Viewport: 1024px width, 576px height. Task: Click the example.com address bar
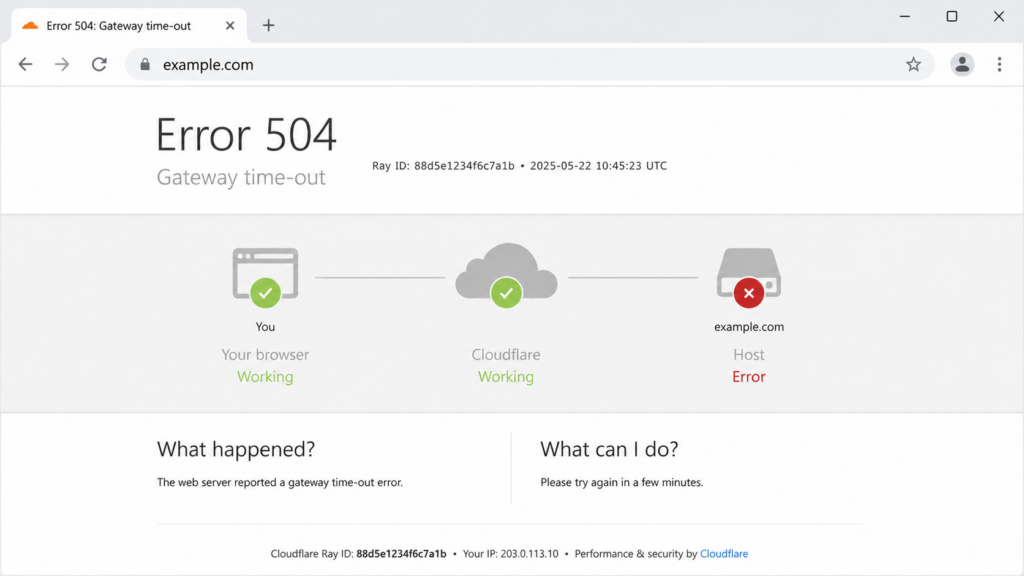click(x=529, y=64)
